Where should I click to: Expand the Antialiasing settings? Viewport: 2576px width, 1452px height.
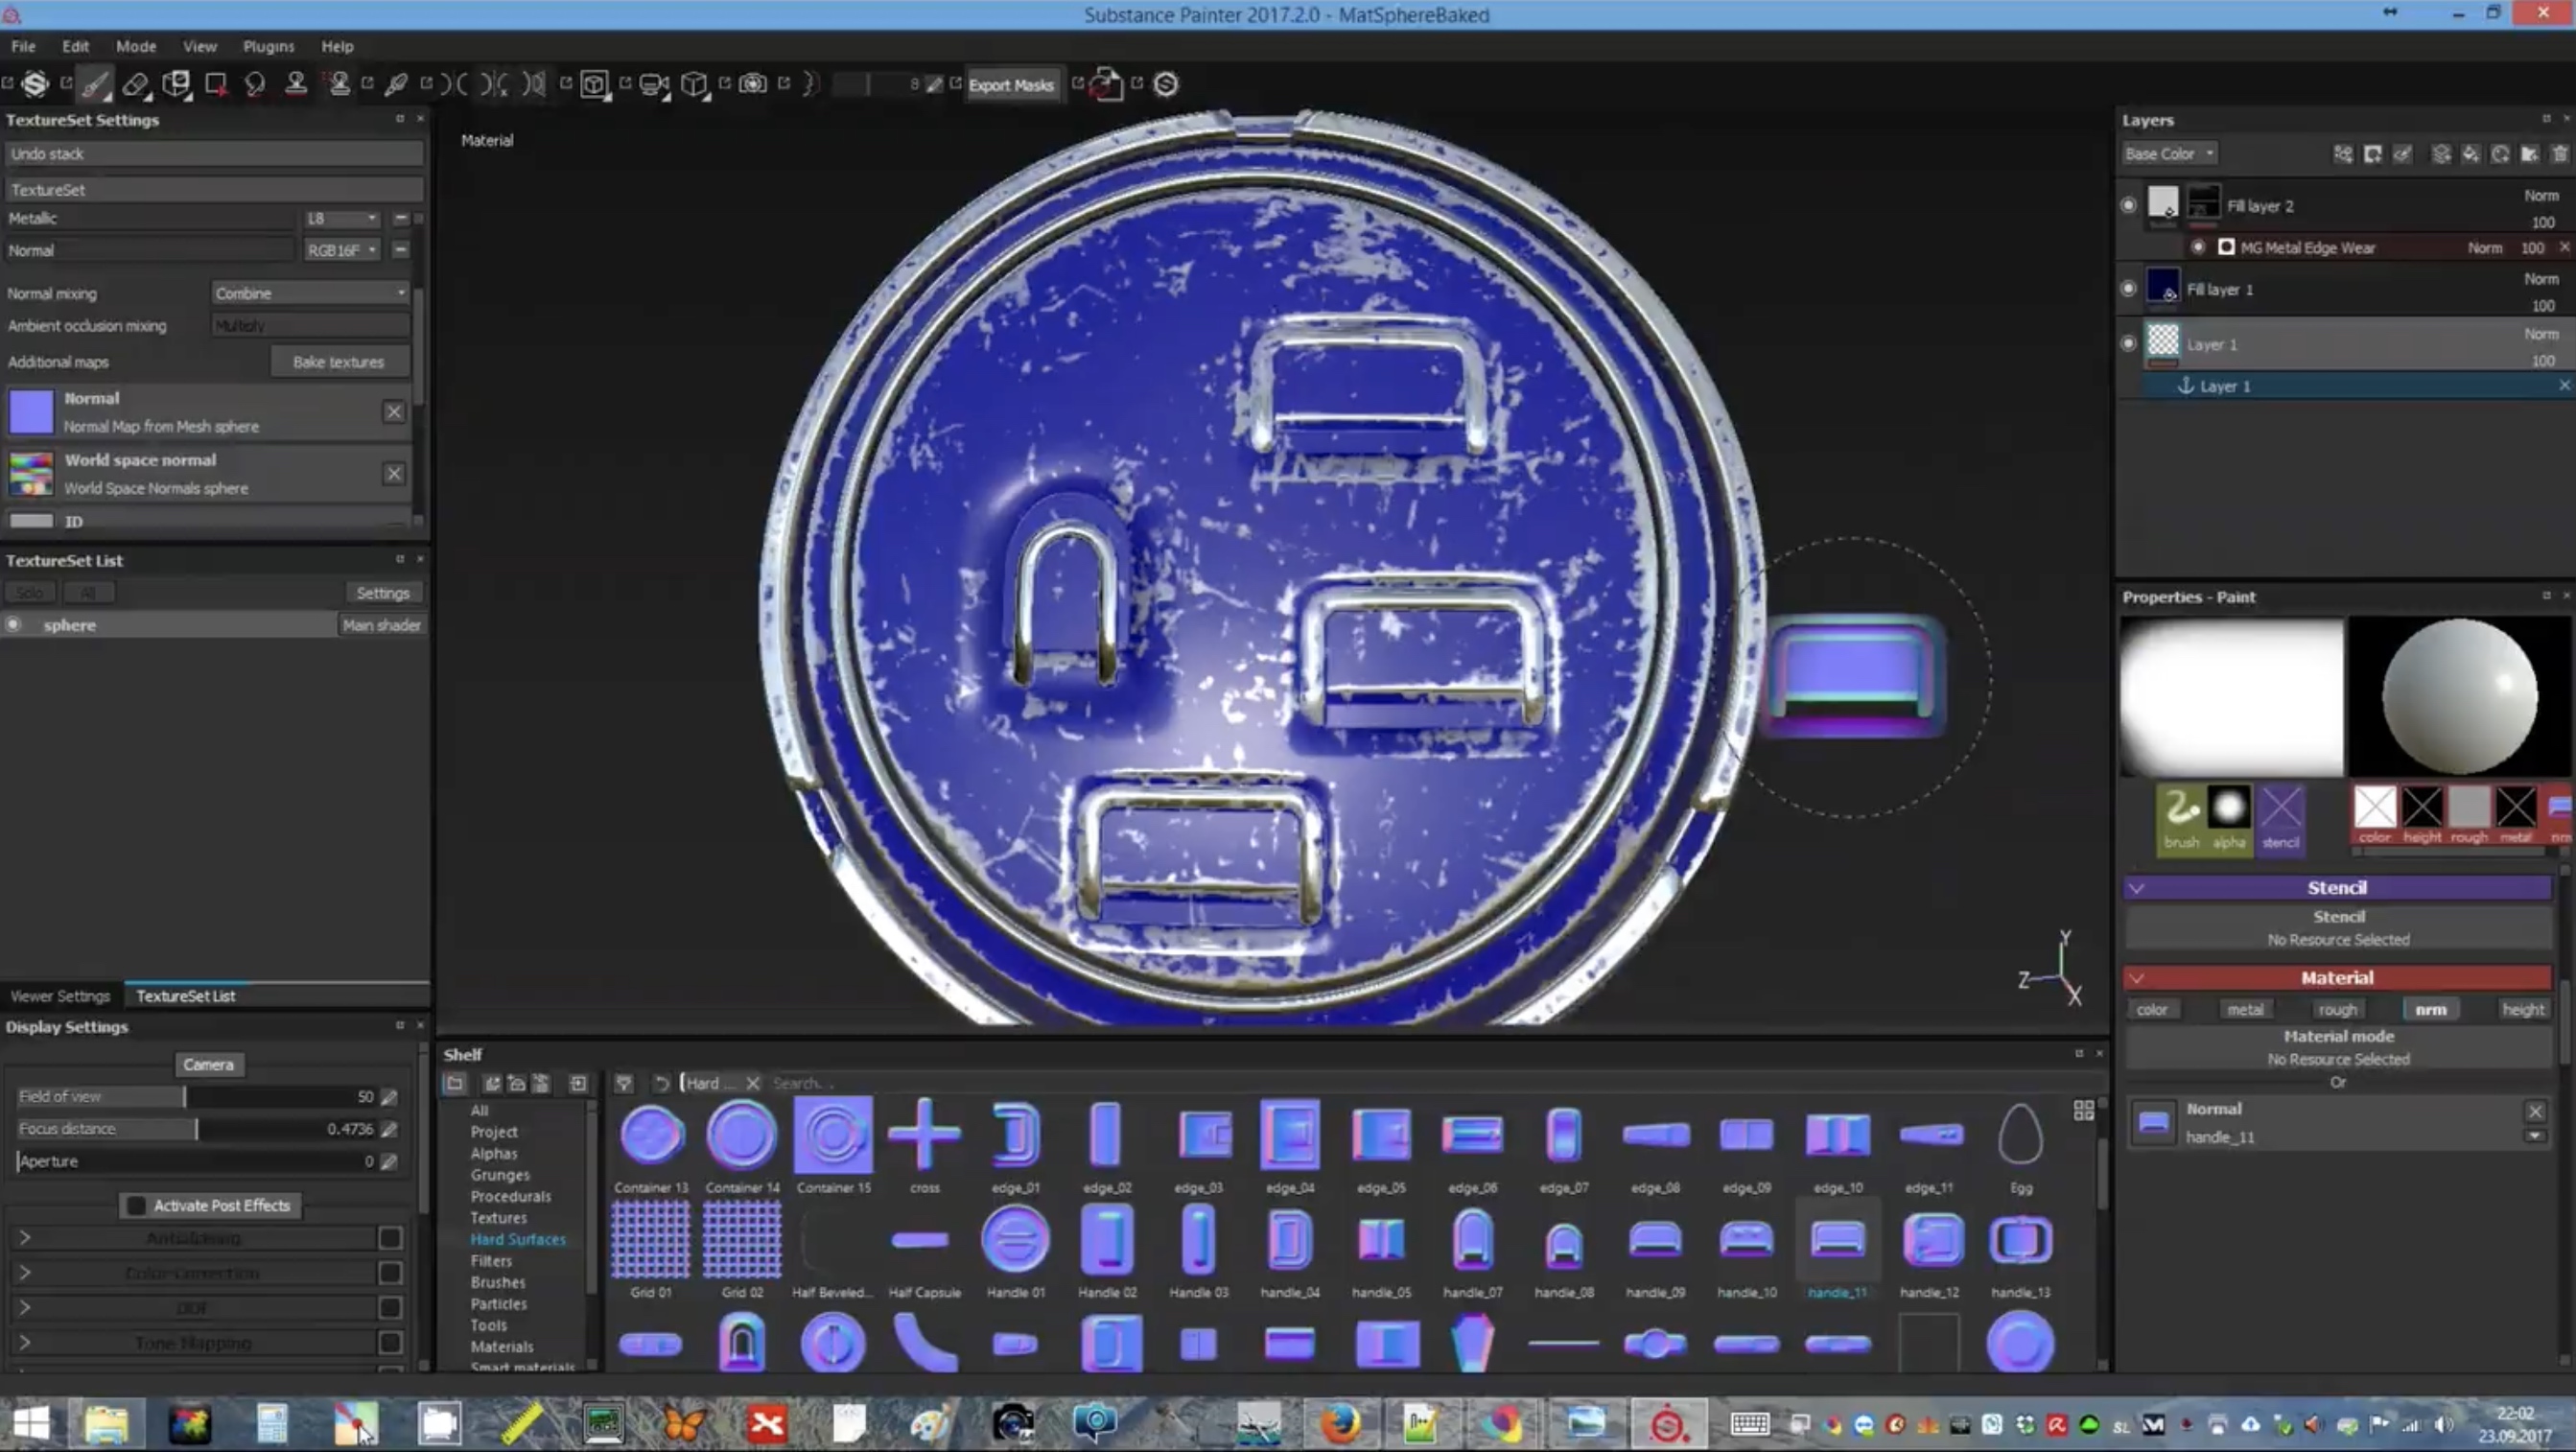(25, 1238)
